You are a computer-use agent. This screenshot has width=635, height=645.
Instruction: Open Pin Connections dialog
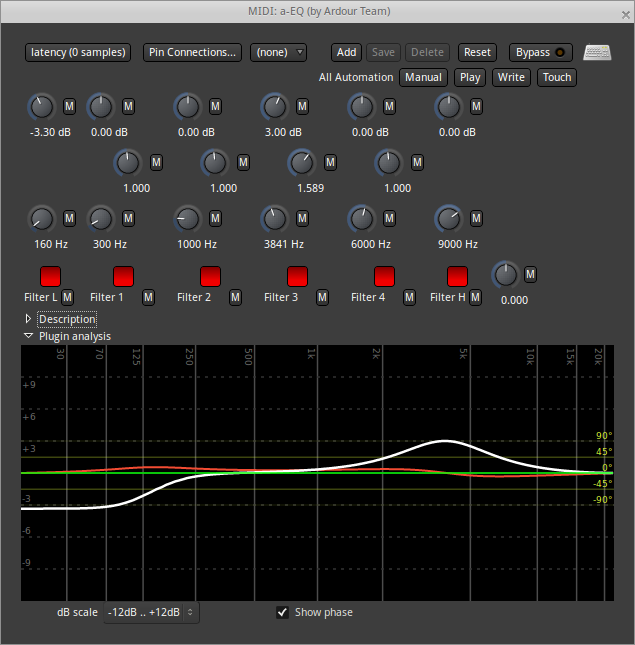click(x=192, y=53)
